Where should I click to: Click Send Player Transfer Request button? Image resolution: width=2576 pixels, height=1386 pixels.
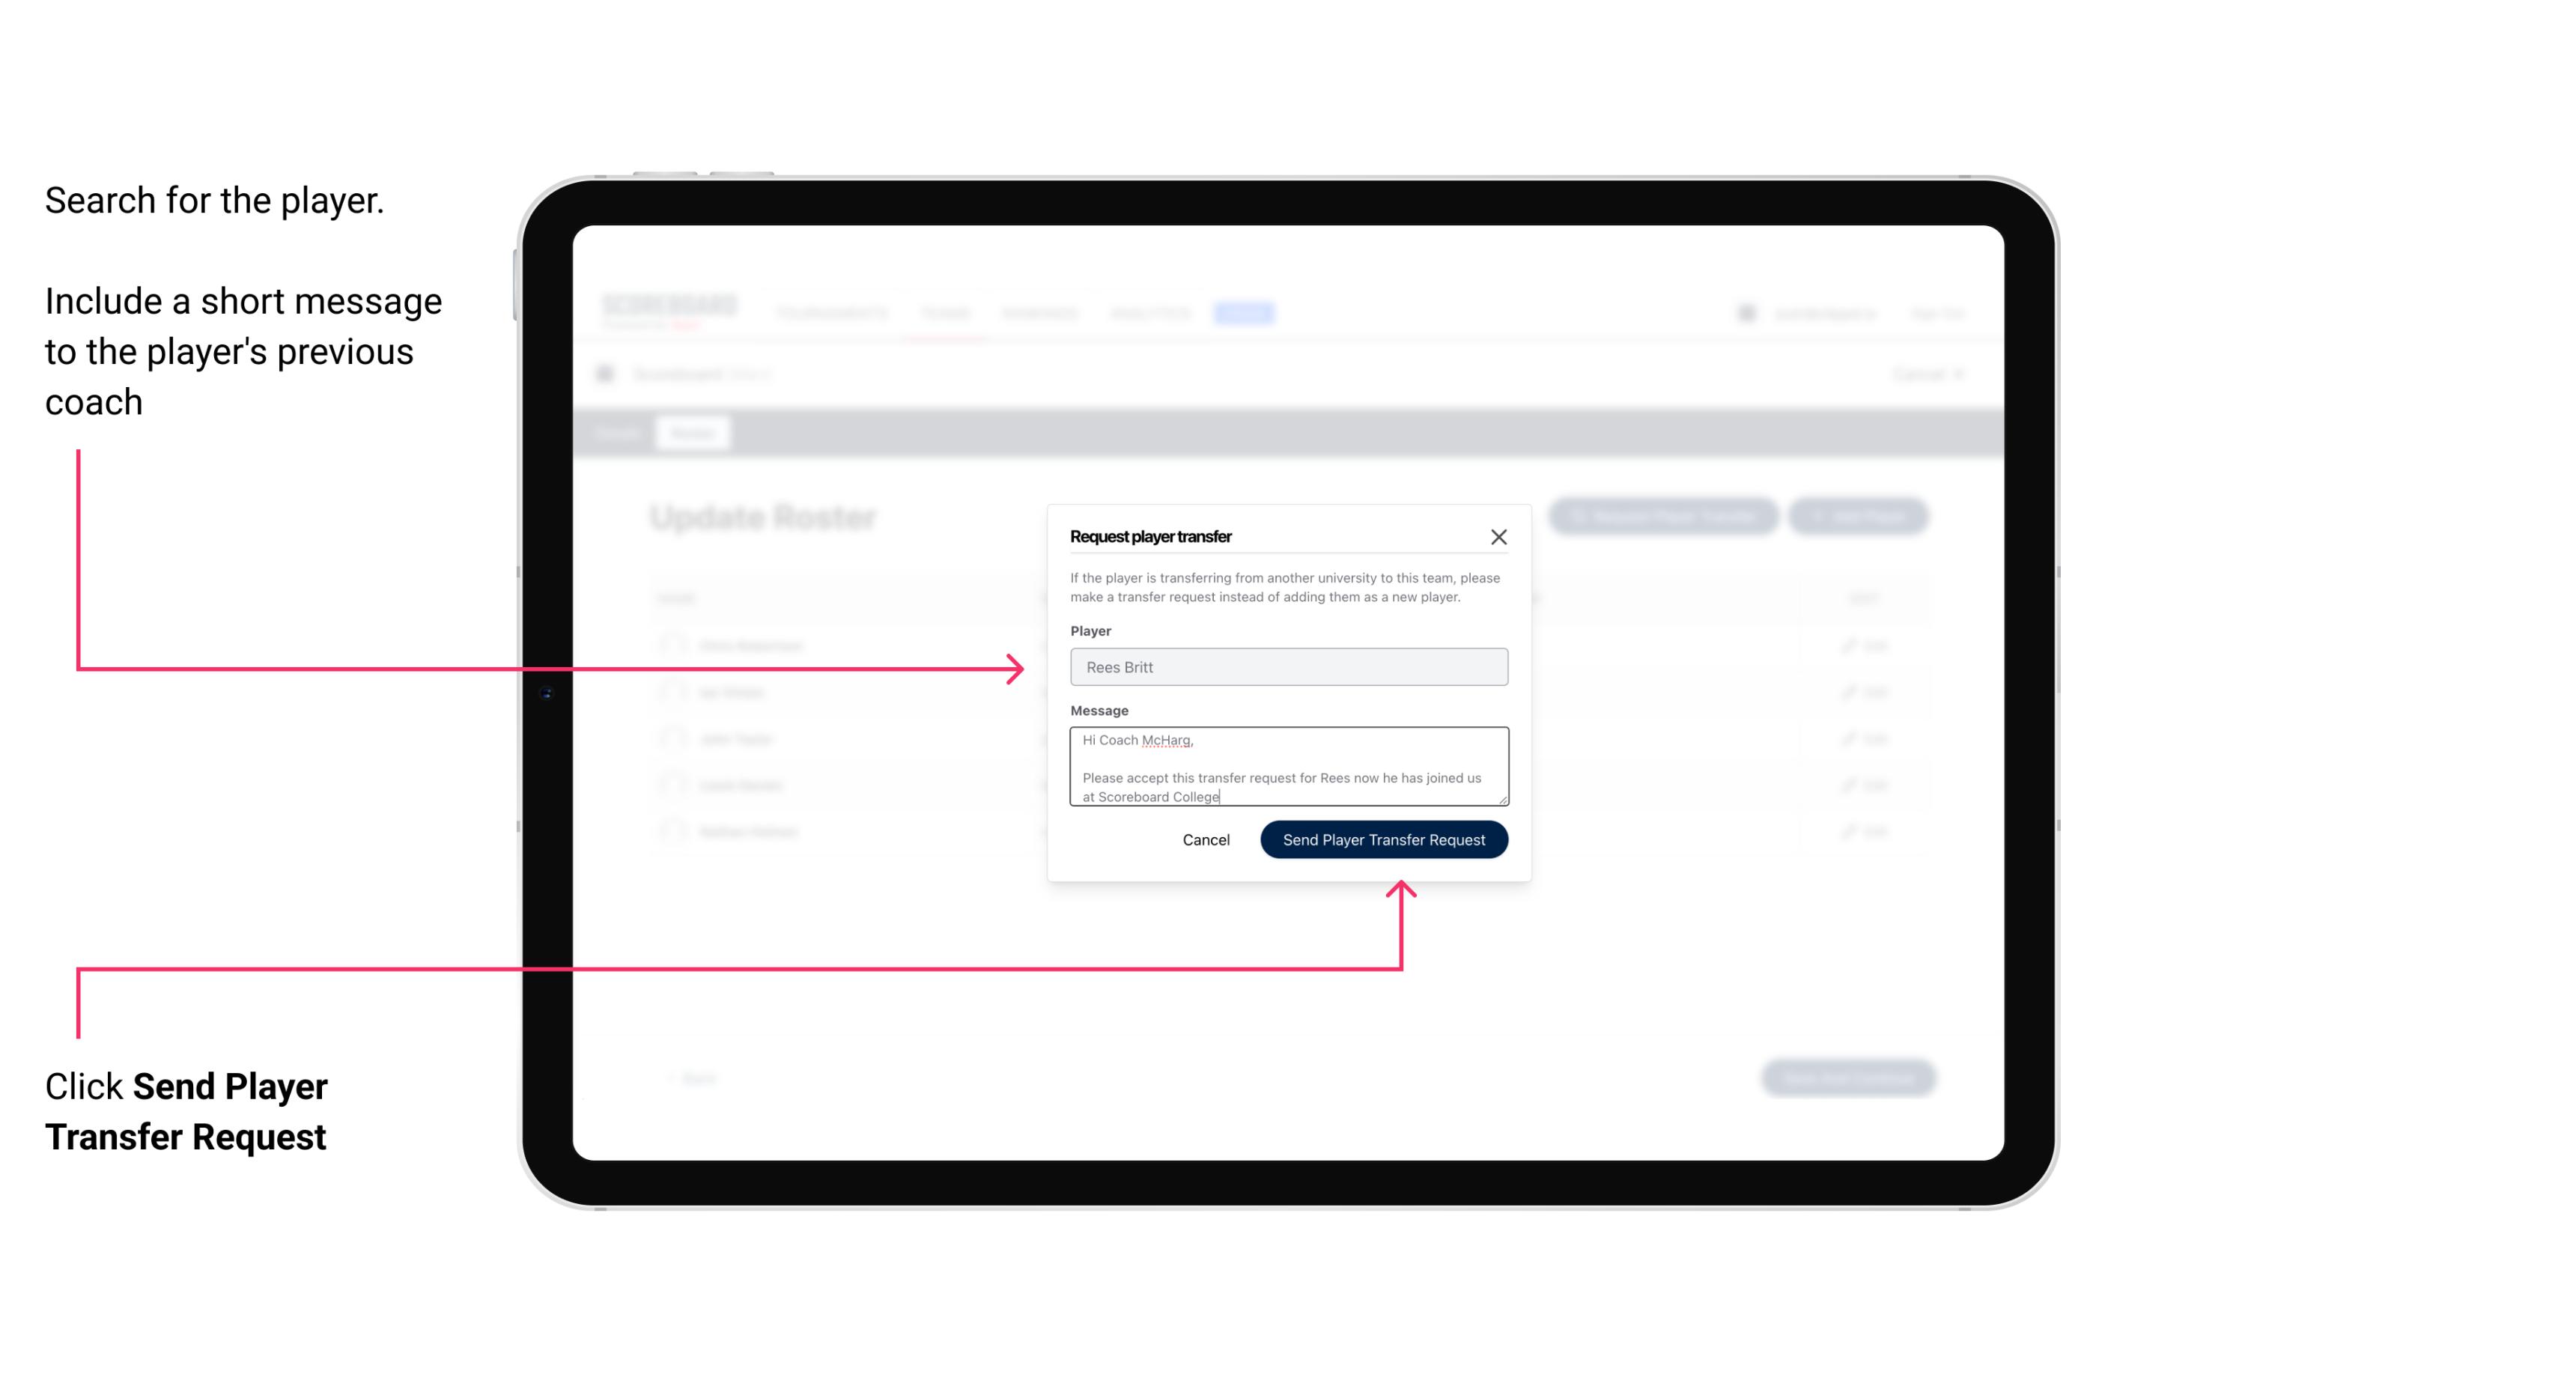(1383, 838)
